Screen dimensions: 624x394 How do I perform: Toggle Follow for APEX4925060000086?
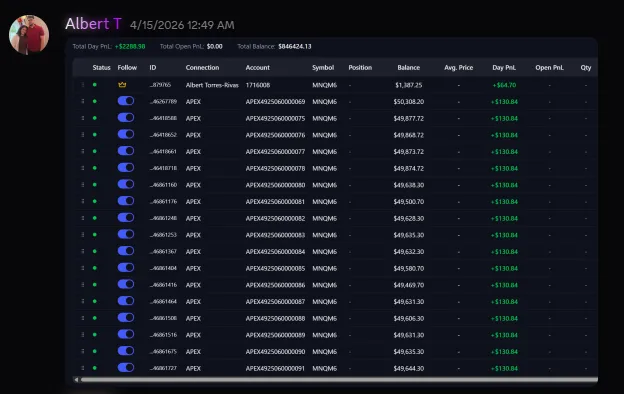(x=126, y=284)
